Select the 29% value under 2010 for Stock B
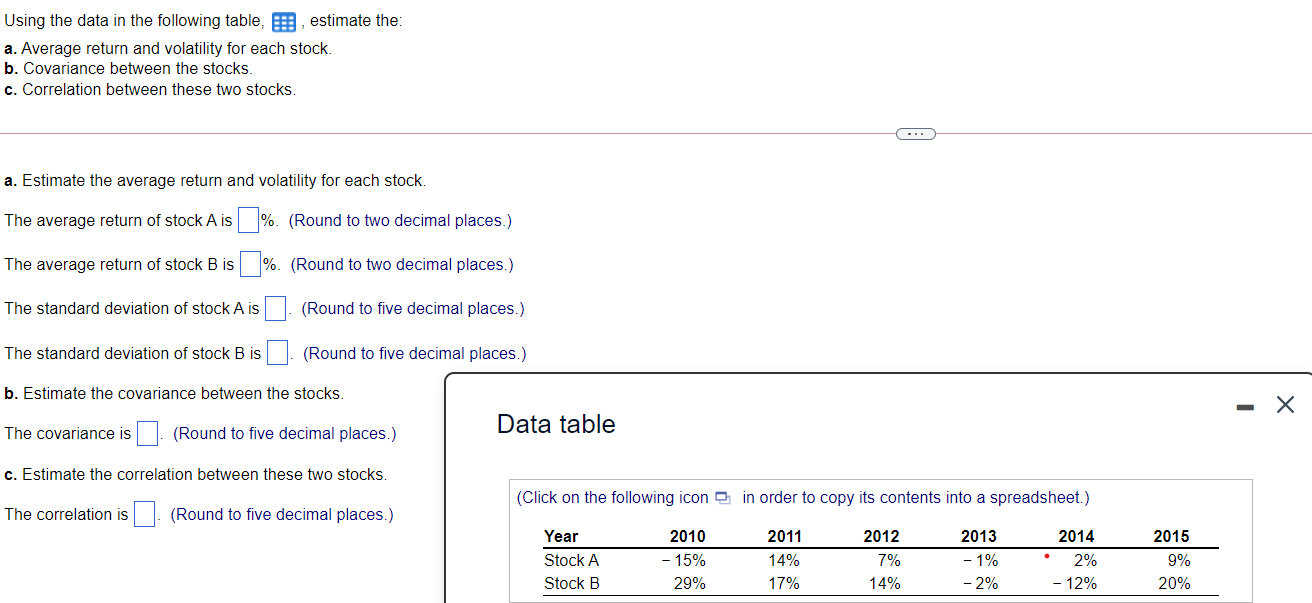 [x=691, y=583]
